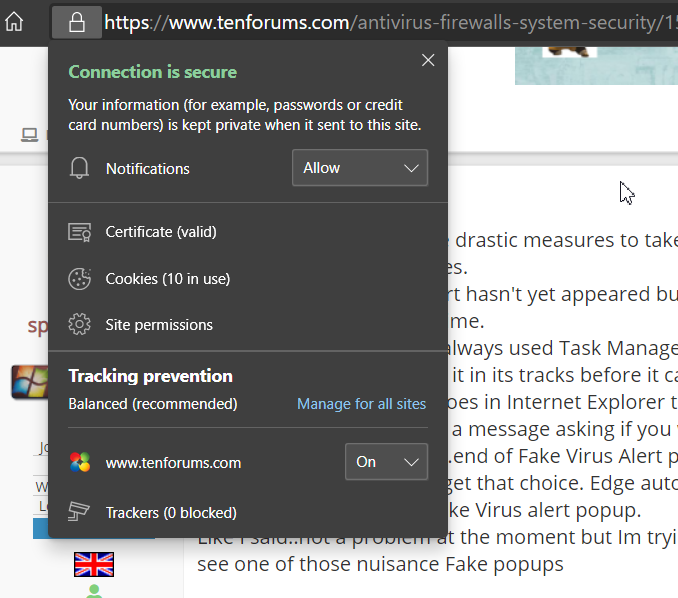Click the tenforums.com favicon
The height and width of the screenshot is (598, 678).
pyautogui.click(x=80, y=462)
